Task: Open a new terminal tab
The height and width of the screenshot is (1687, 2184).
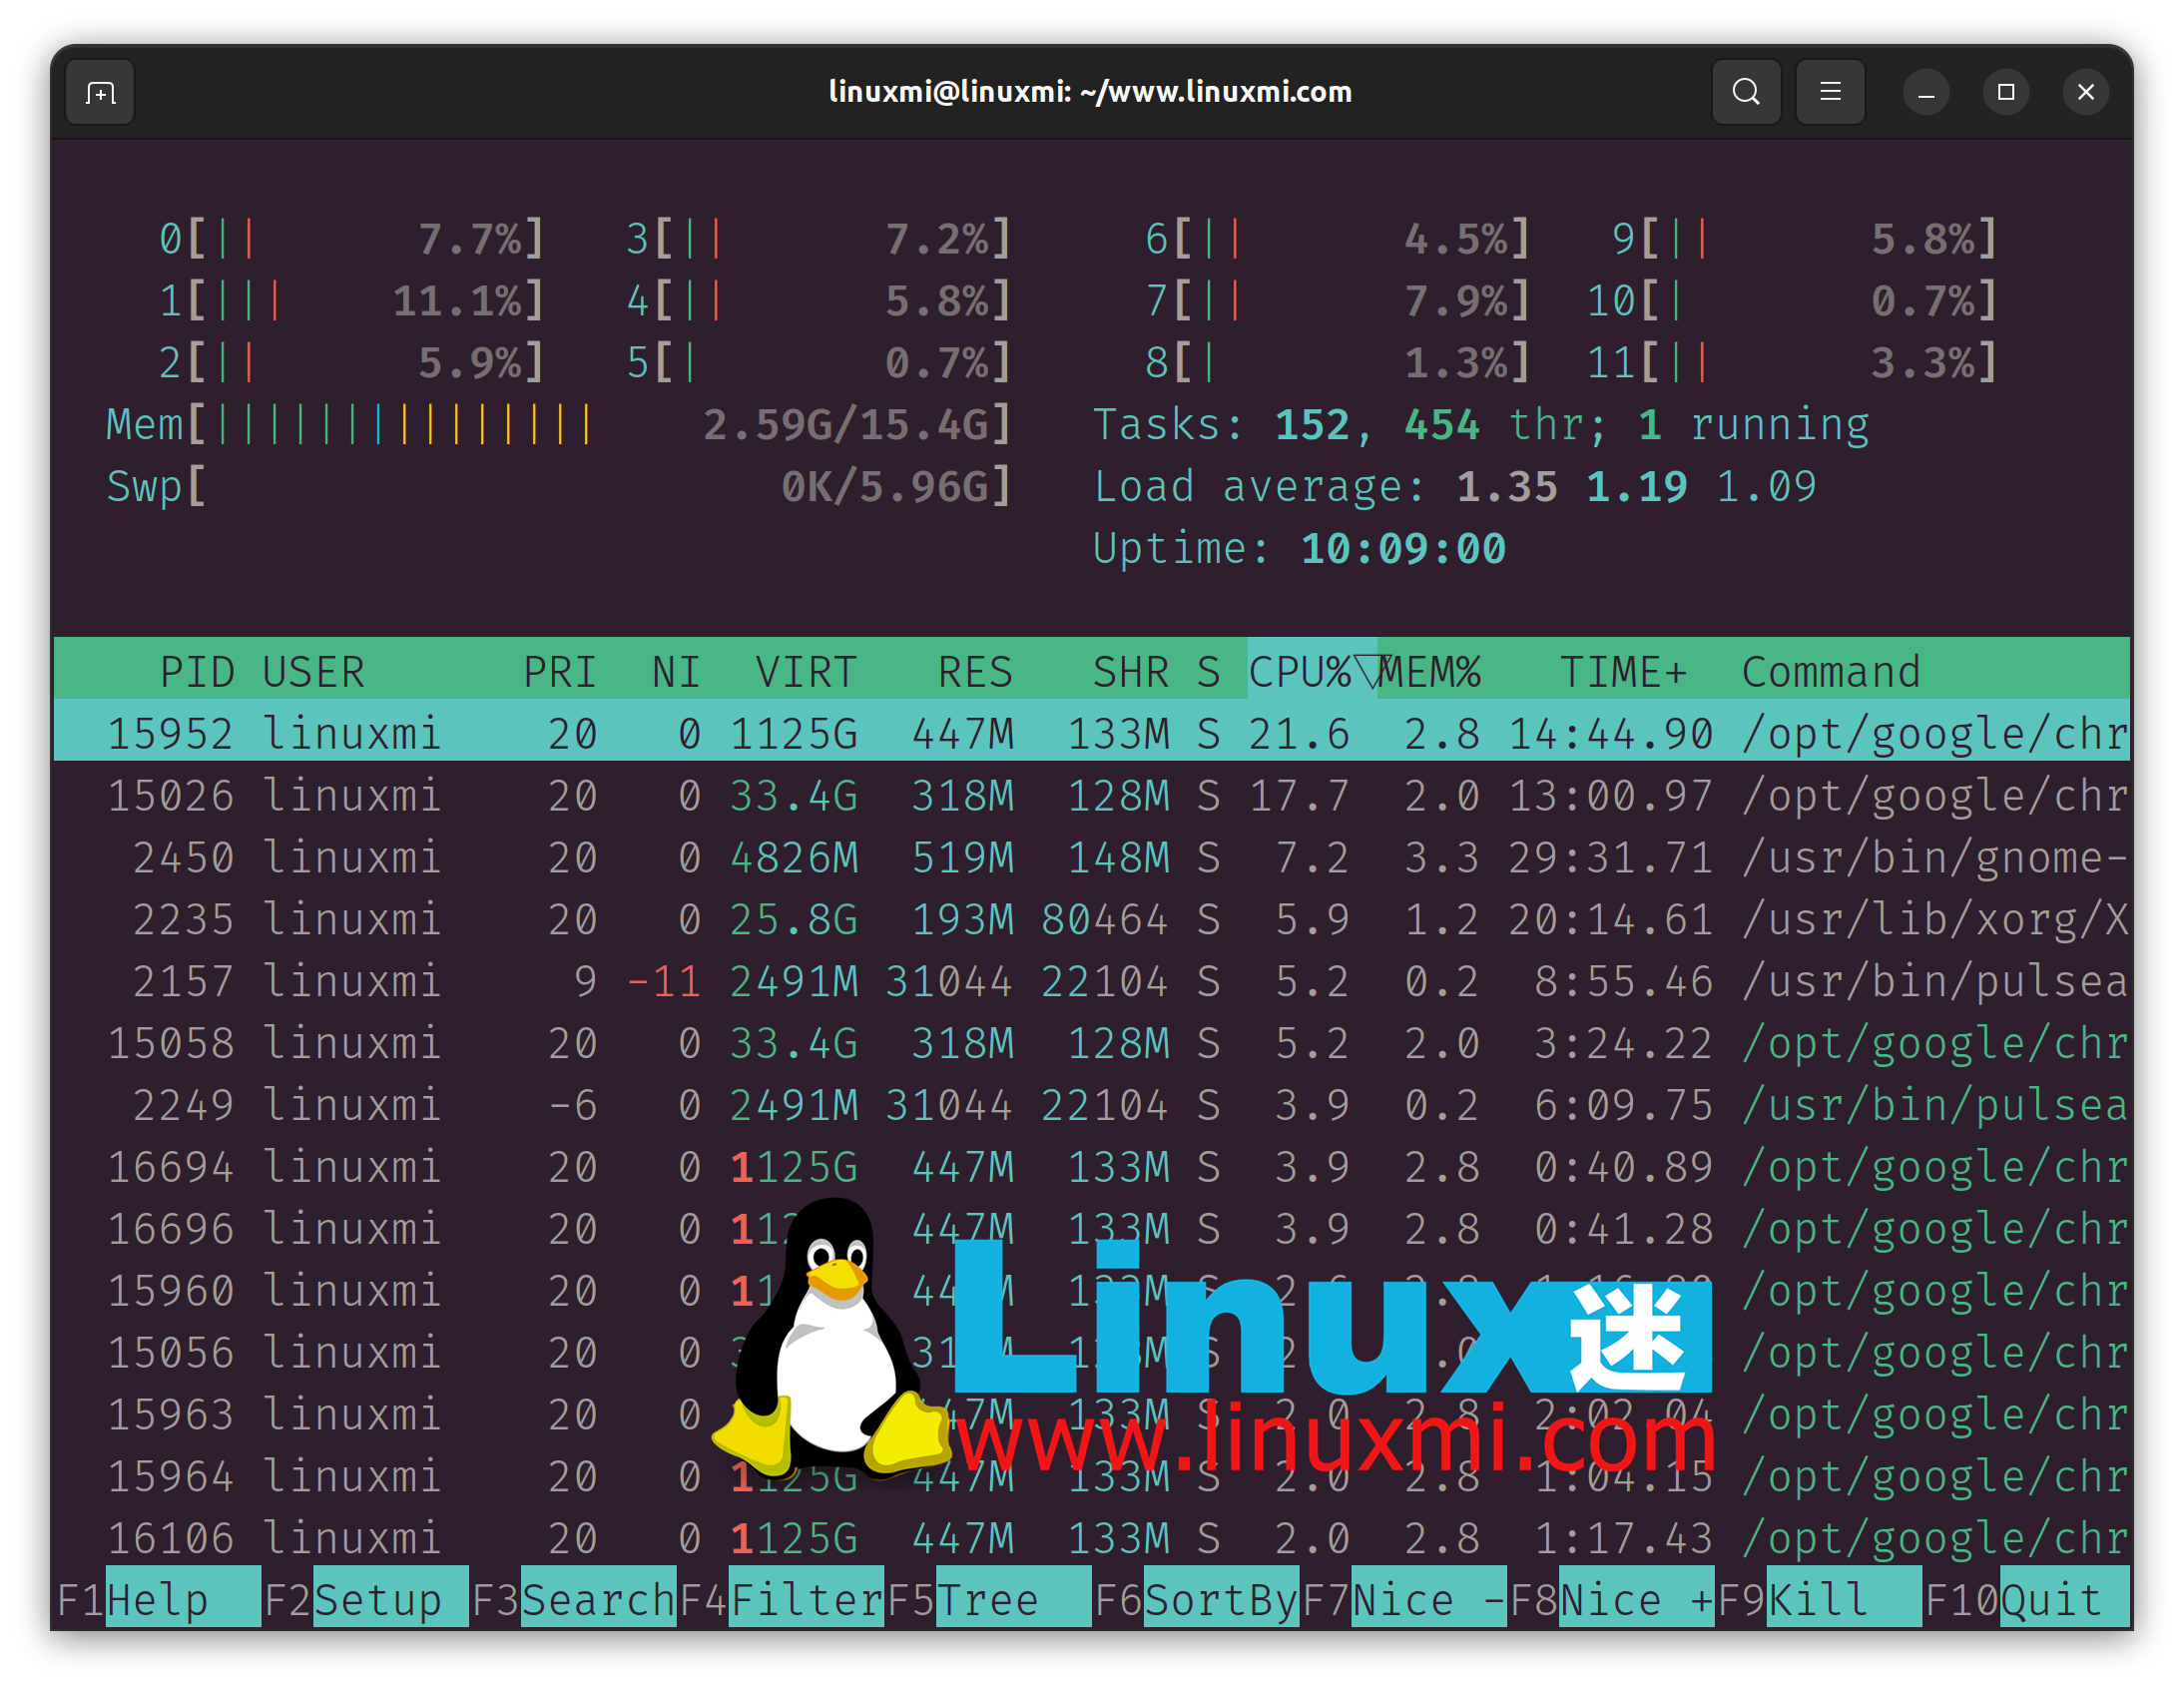Action: [x=99, y=91]
